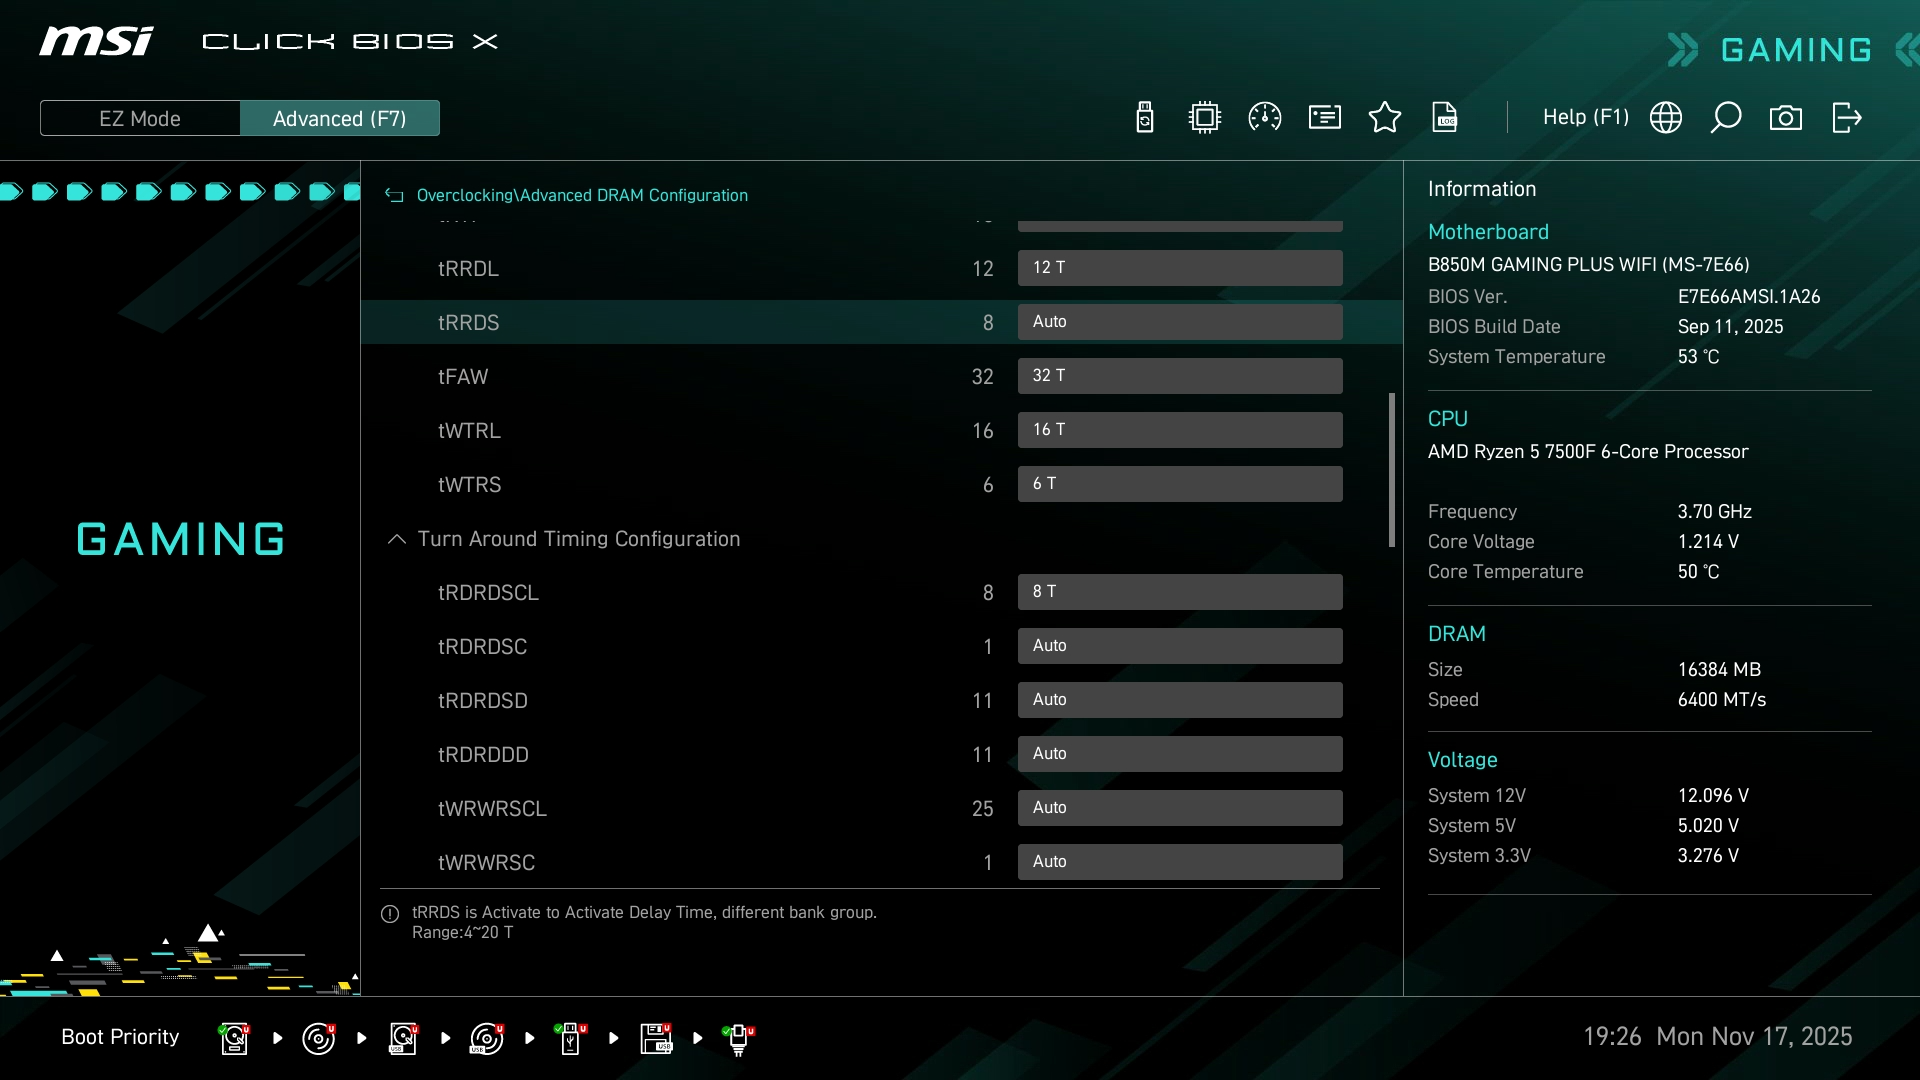Screen dimensions: 1920x1080
Task: Select the tWTRS setting label
Action: coord(469,485)
